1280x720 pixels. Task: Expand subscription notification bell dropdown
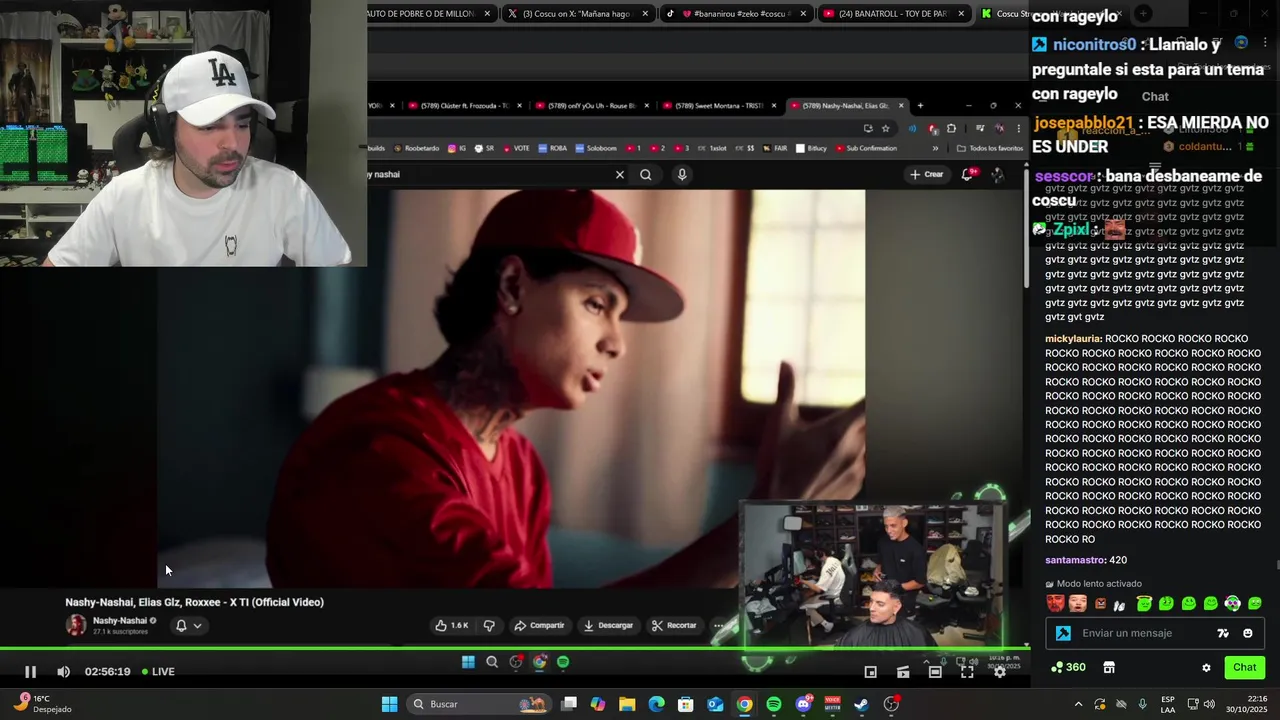click(x=189, y=625)
